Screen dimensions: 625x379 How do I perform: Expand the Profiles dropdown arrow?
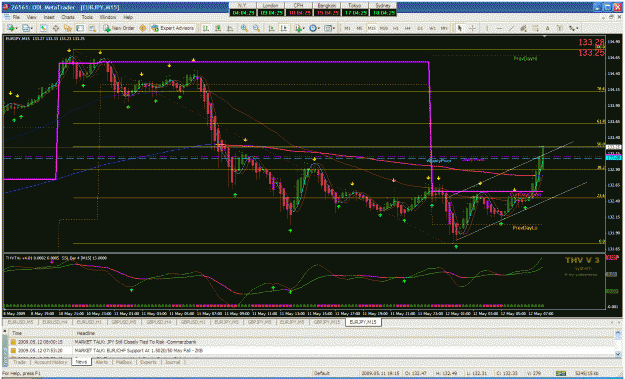pyautogui.click(x=32, y=28)
